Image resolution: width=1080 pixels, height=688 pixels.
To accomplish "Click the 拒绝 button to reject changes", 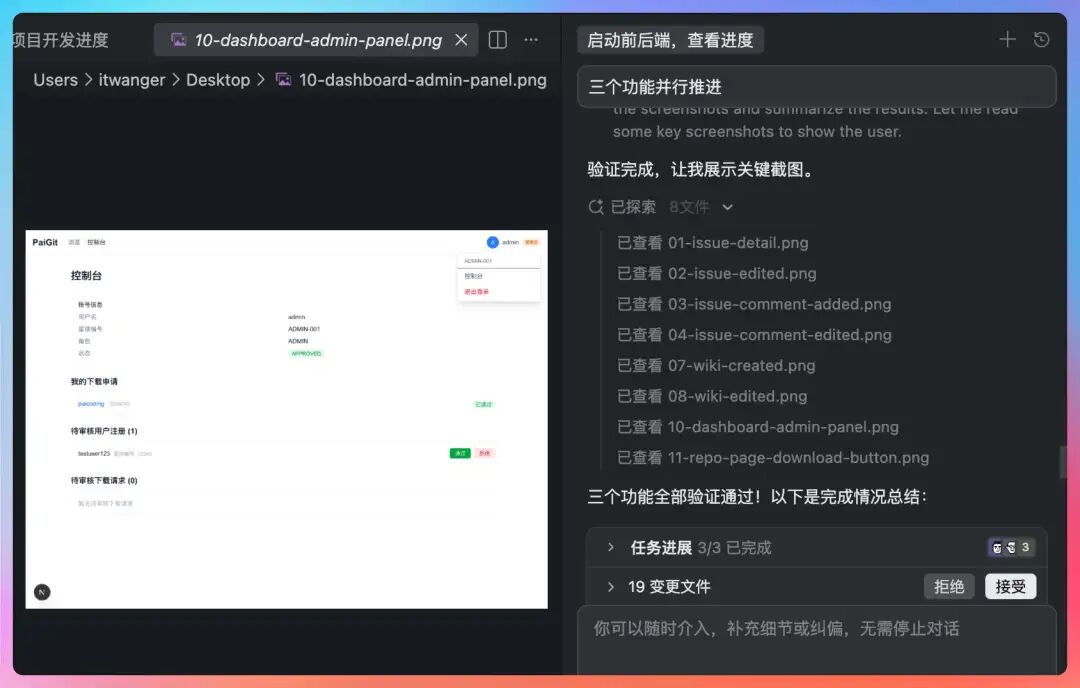I will [948, 587].
